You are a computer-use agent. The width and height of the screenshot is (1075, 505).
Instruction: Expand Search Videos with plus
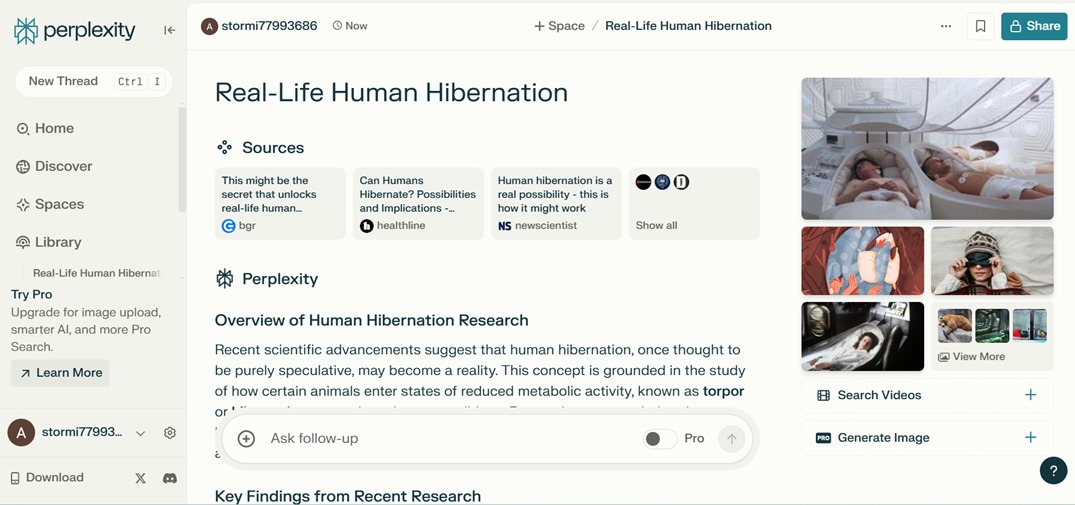[1030, 395]
